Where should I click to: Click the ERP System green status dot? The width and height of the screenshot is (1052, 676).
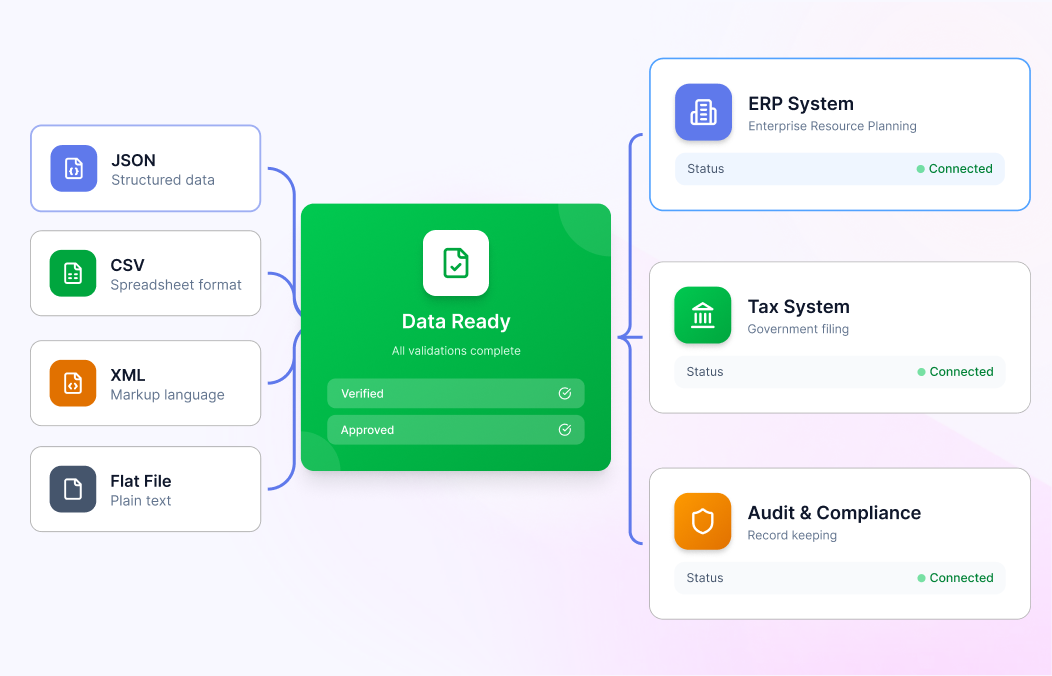(x=920, y=169)
